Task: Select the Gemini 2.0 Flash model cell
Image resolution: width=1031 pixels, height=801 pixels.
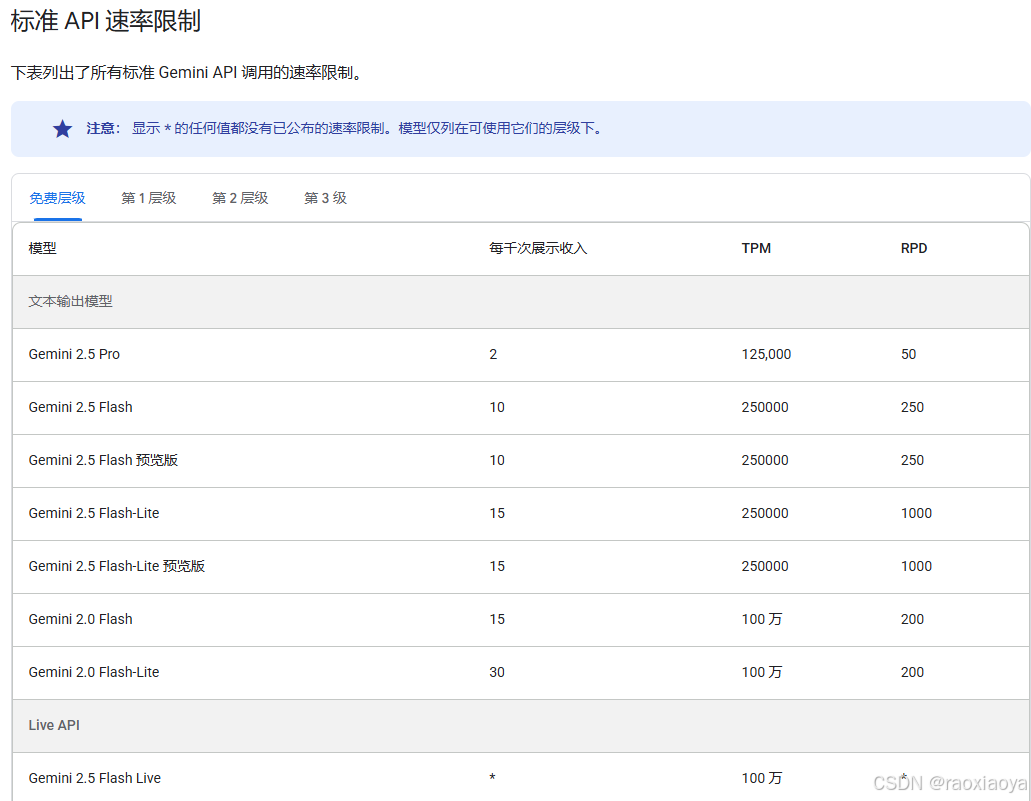Action: point(80,619)
